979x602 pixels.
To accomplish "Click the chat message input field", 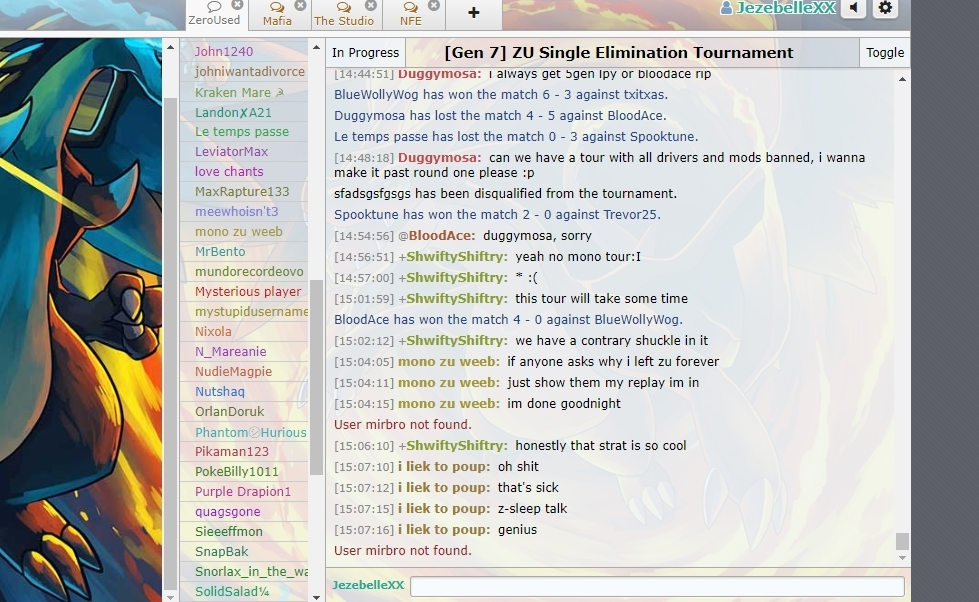I will point(656,586).
